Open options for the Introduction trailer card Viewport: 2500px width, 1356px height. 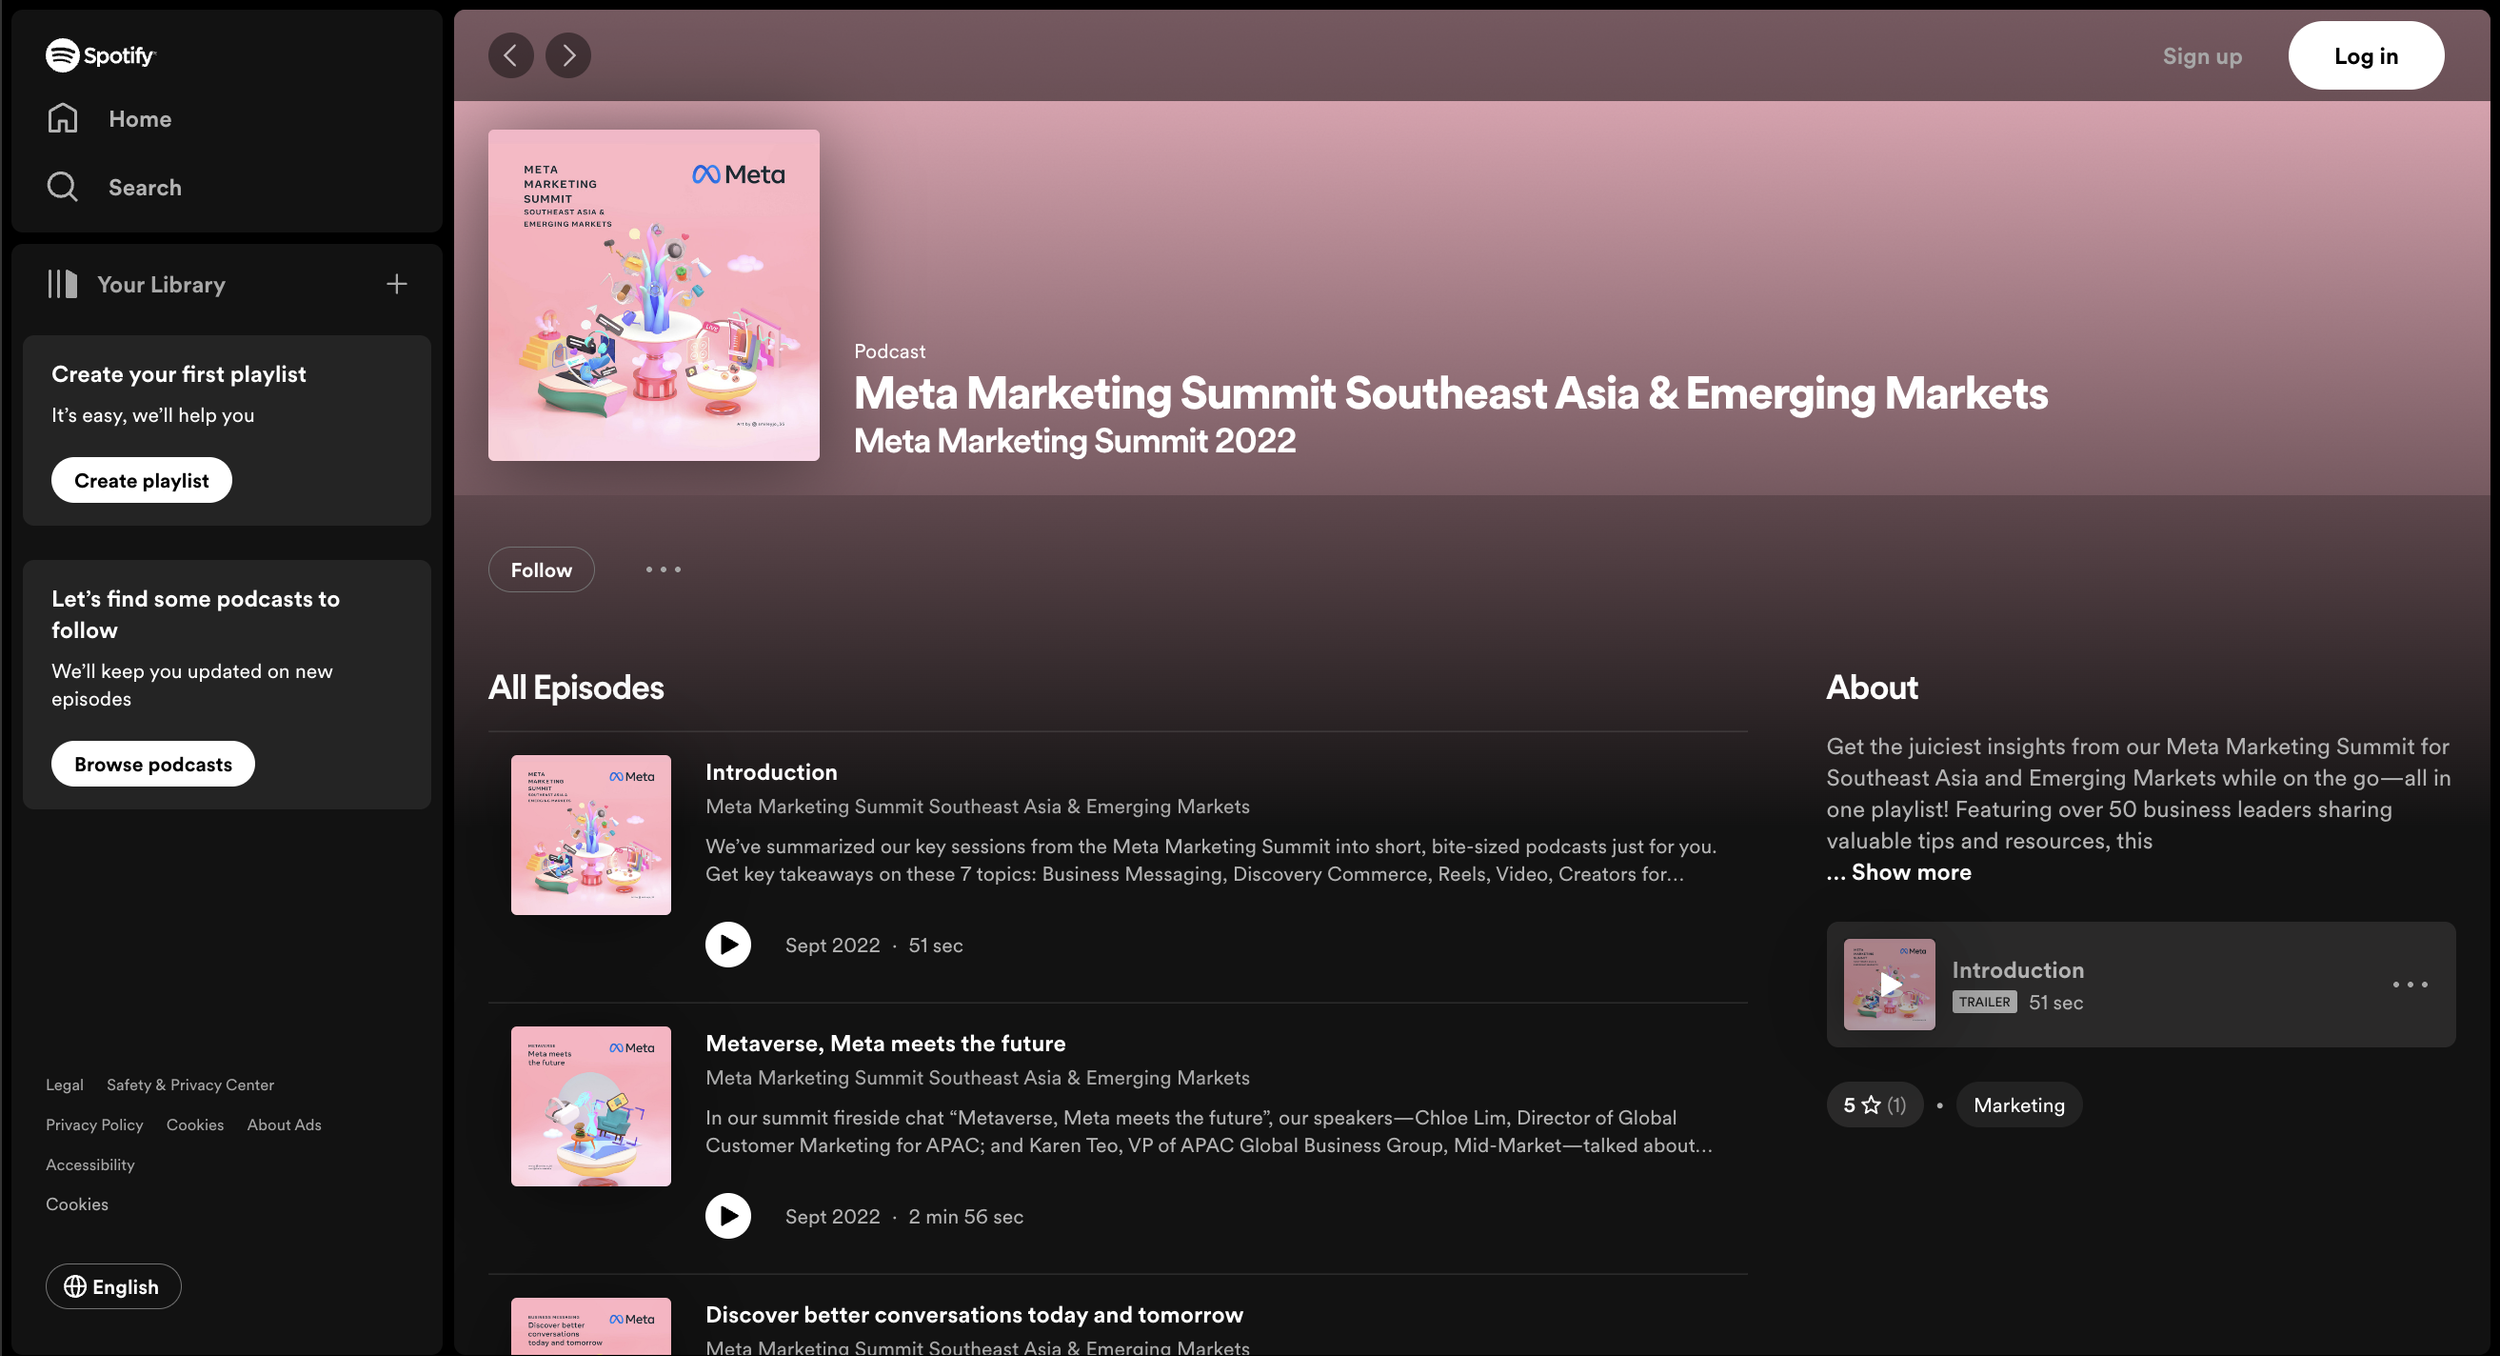[x=2409, y=984]
